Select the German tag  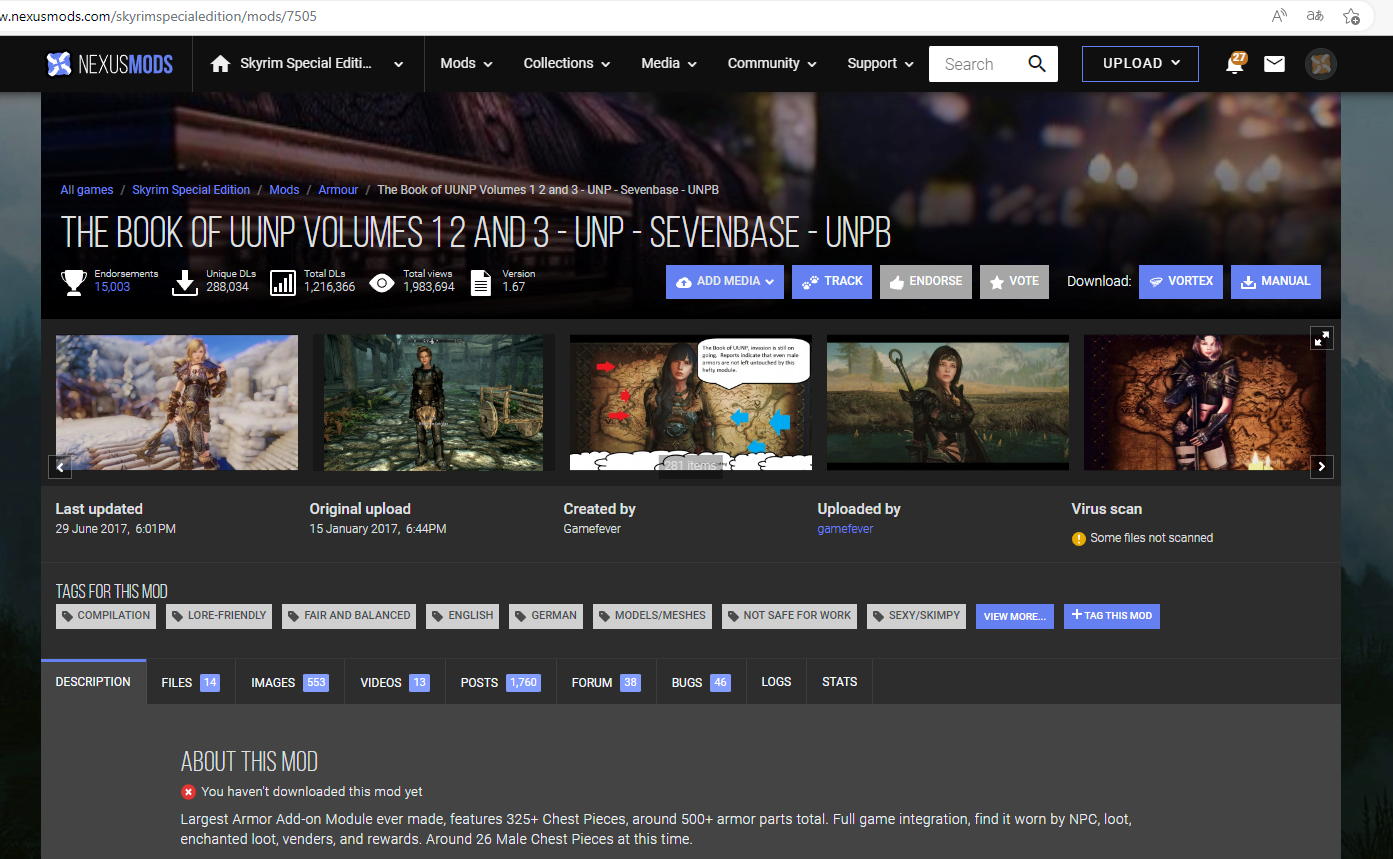pos(546,616)
